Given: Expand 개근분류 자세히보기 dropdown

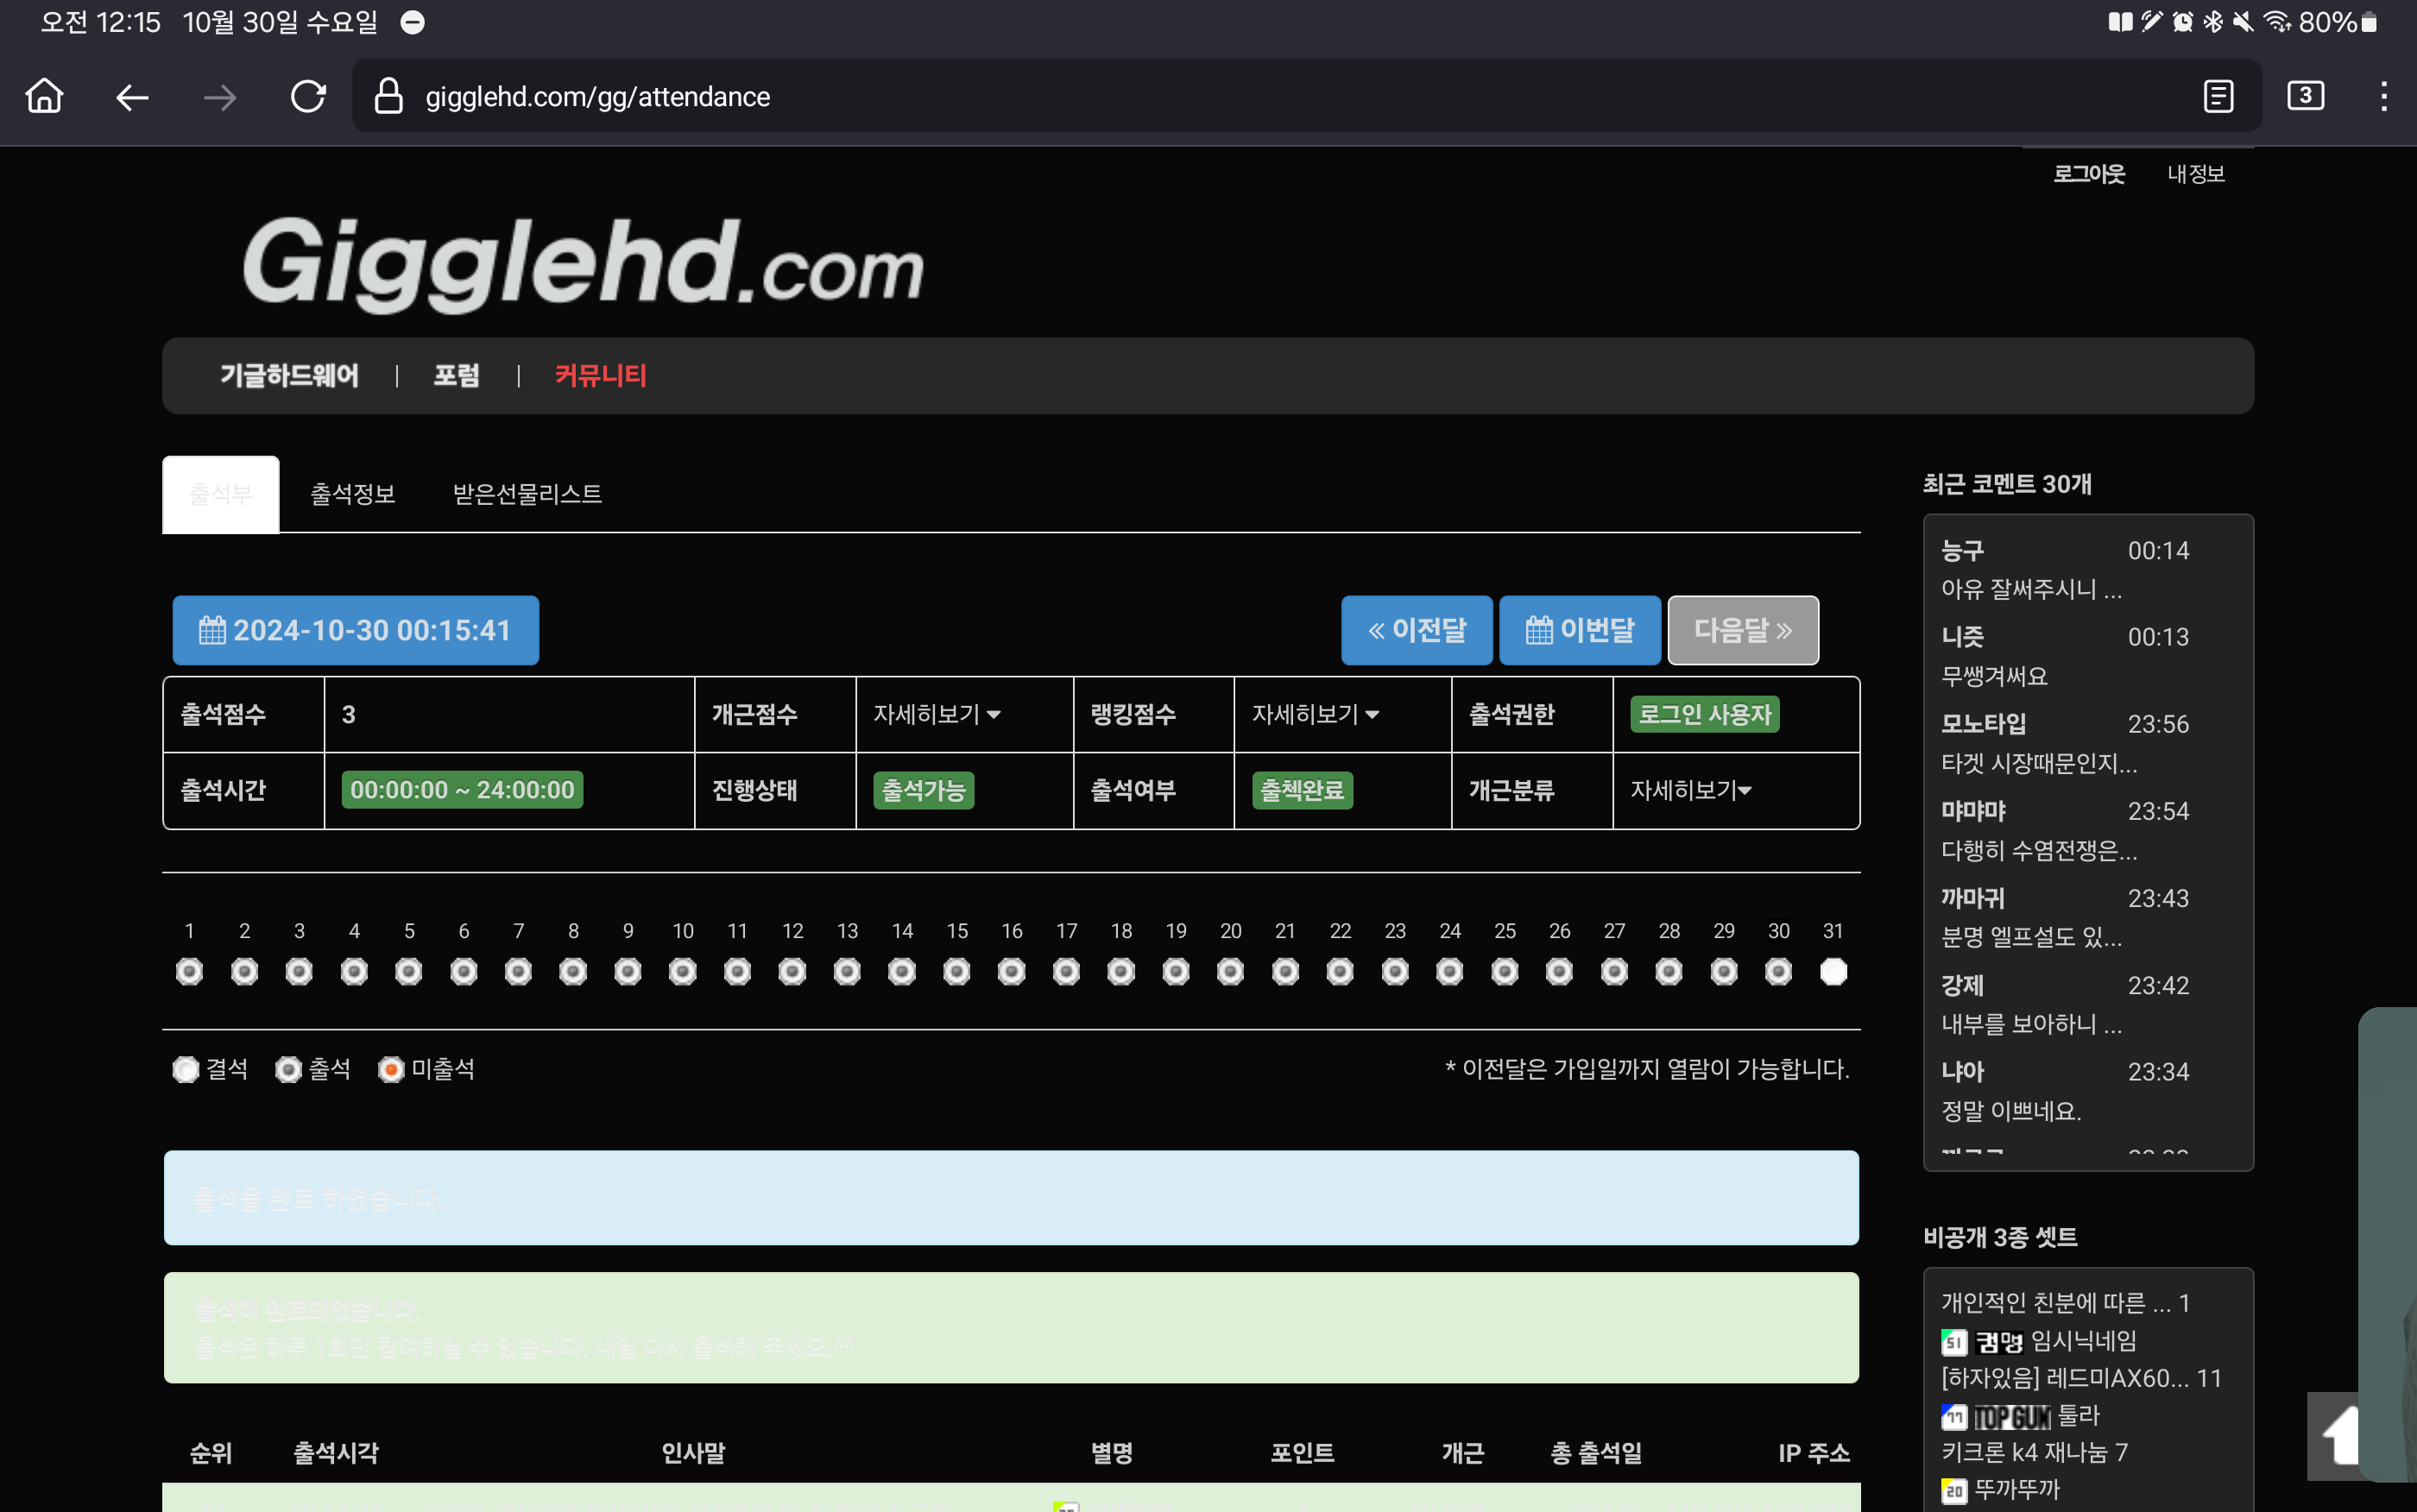Looking at the screenshot, I should tap(1691, 790).
